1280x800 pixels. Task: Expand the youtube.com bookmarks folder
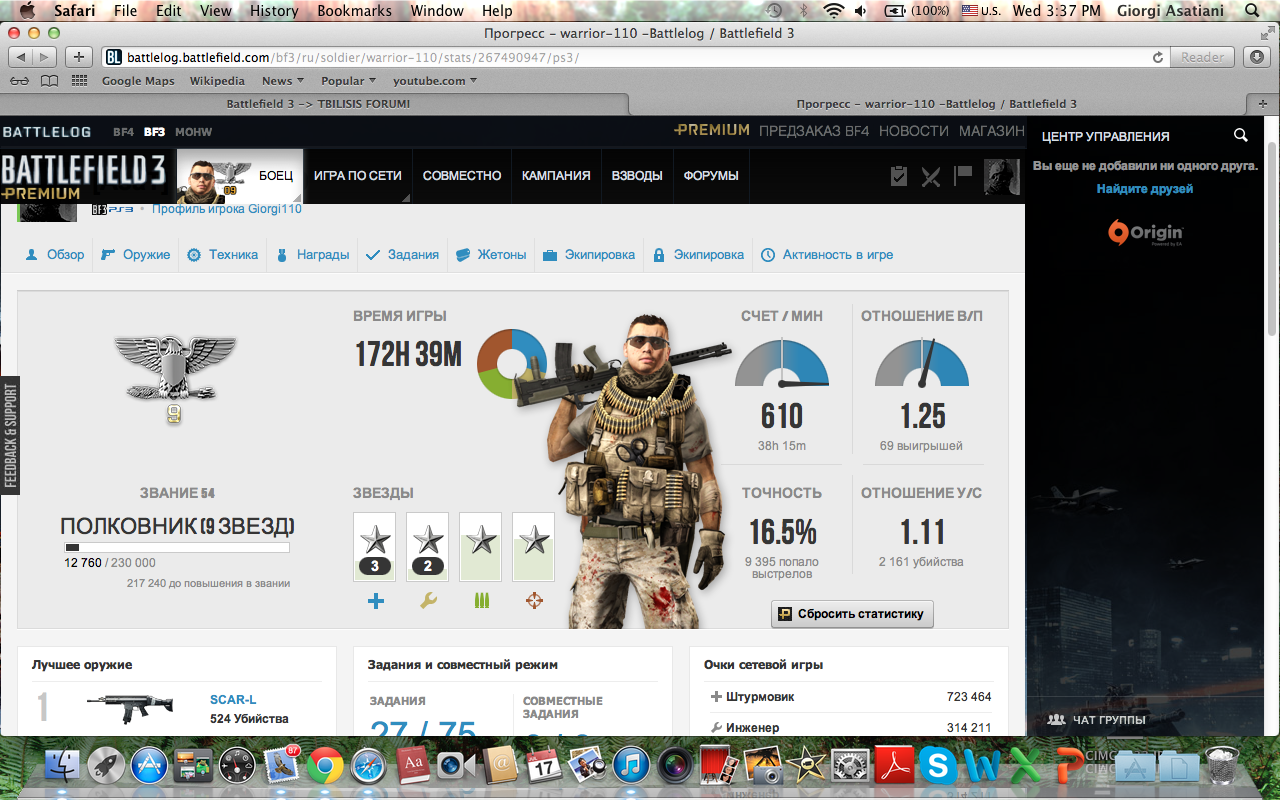(x=435, y=81)
